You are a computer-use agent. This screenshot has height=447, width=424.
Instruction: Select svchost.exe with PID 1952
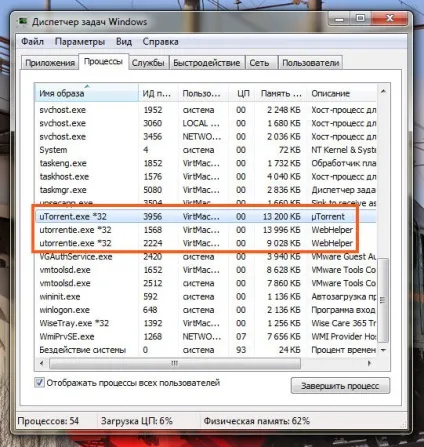pos(206,110)
